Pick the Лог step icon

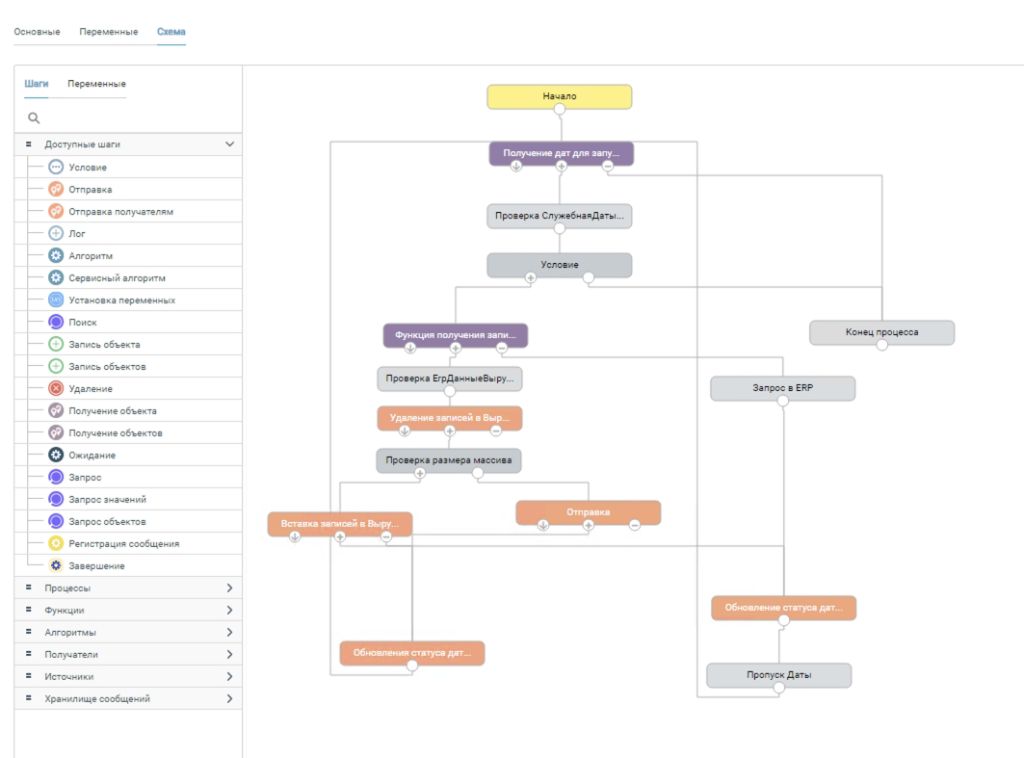point(56,233)
